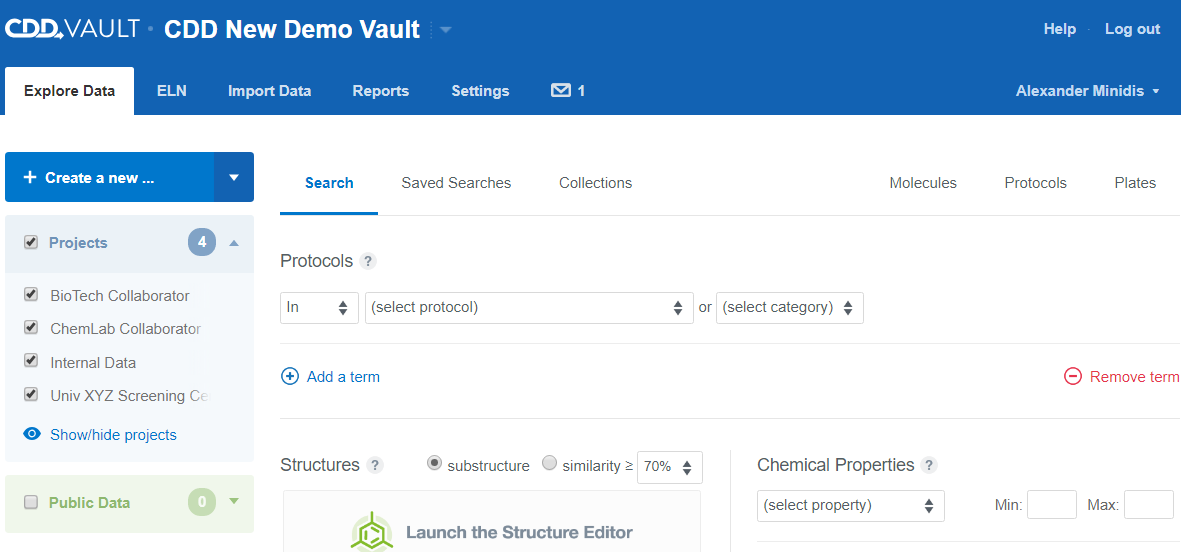Click the Protocols help question mark
This screenshot has height=552, width=1181.
(x=368, y=261)
